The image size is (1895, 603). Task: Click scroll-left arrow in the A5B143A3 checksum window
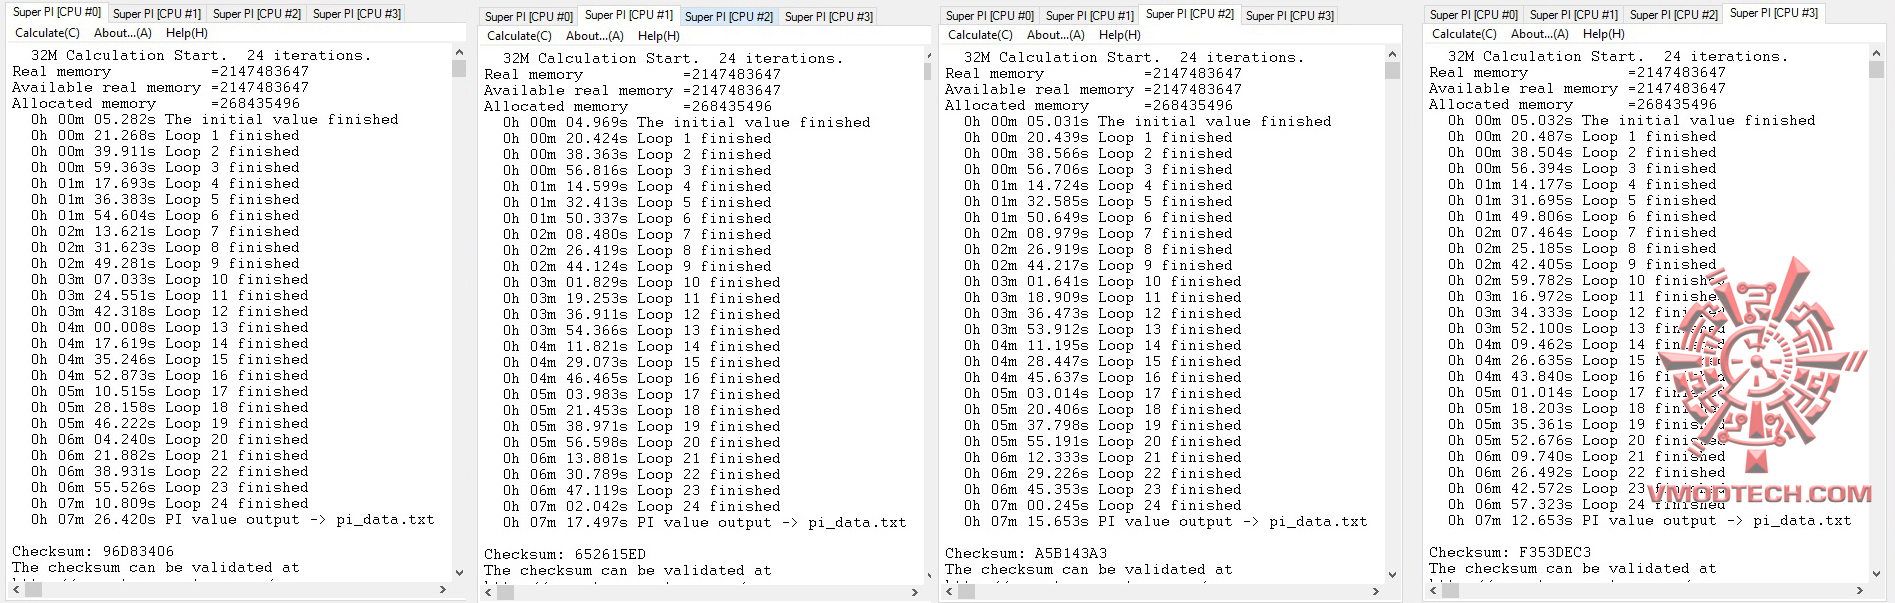[x=950, y=592]
